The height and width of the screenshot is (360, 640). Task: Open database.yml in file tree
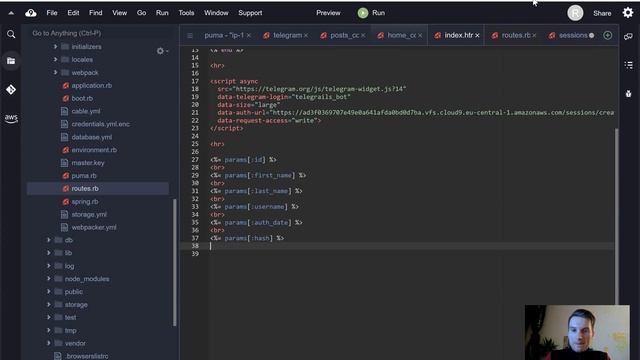[x=91, y=137]
